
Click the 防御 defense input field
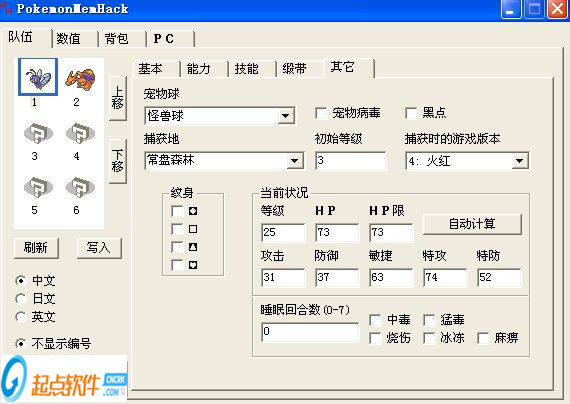tap(337, 278)
